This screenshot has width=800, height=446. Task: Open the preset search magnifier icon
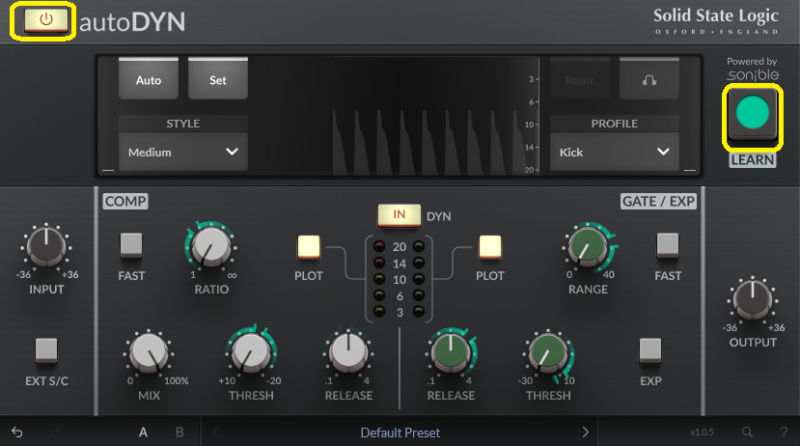747,432
